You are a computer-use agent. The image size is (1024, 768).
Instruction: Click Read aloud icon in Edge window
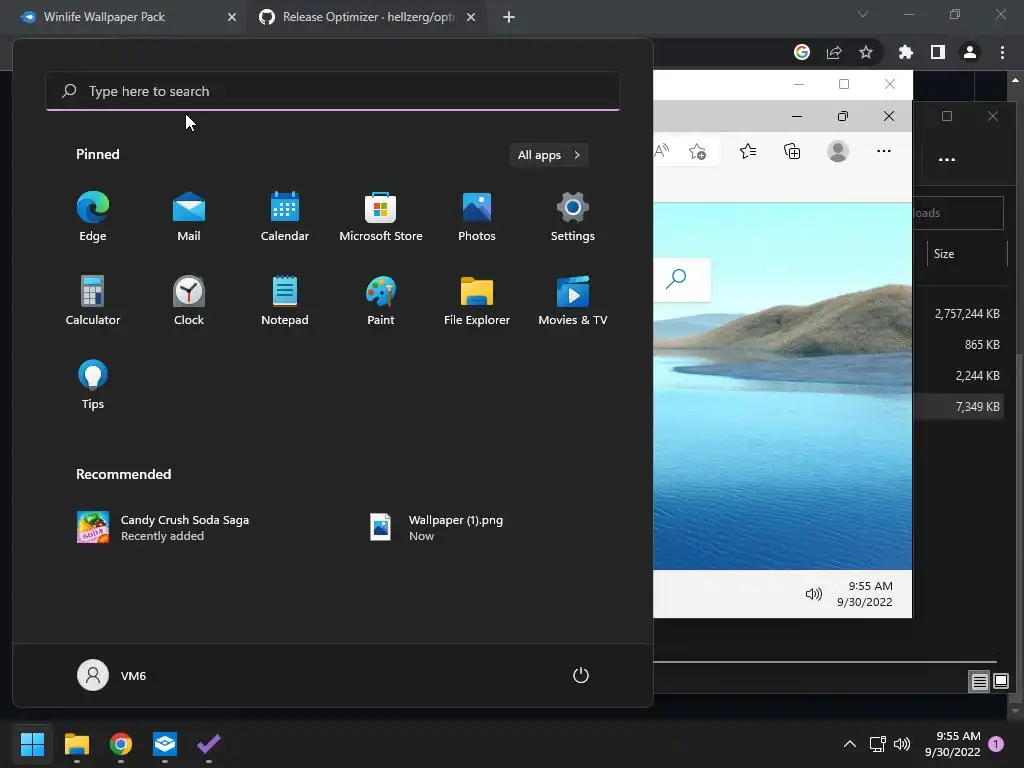pos(662,152)
